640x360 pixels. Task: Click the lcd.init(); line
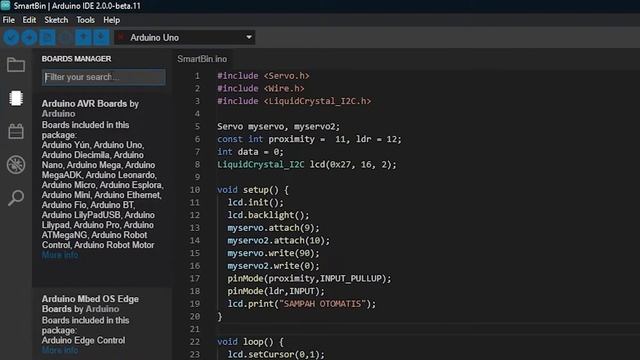256,202
